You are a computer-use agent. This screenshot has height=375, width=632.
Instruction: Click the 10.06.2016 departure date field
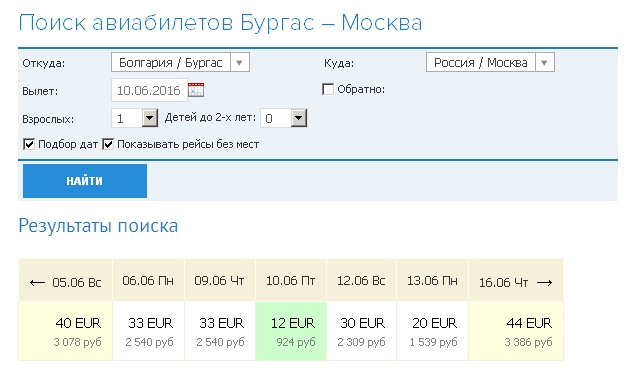point(149,90)
